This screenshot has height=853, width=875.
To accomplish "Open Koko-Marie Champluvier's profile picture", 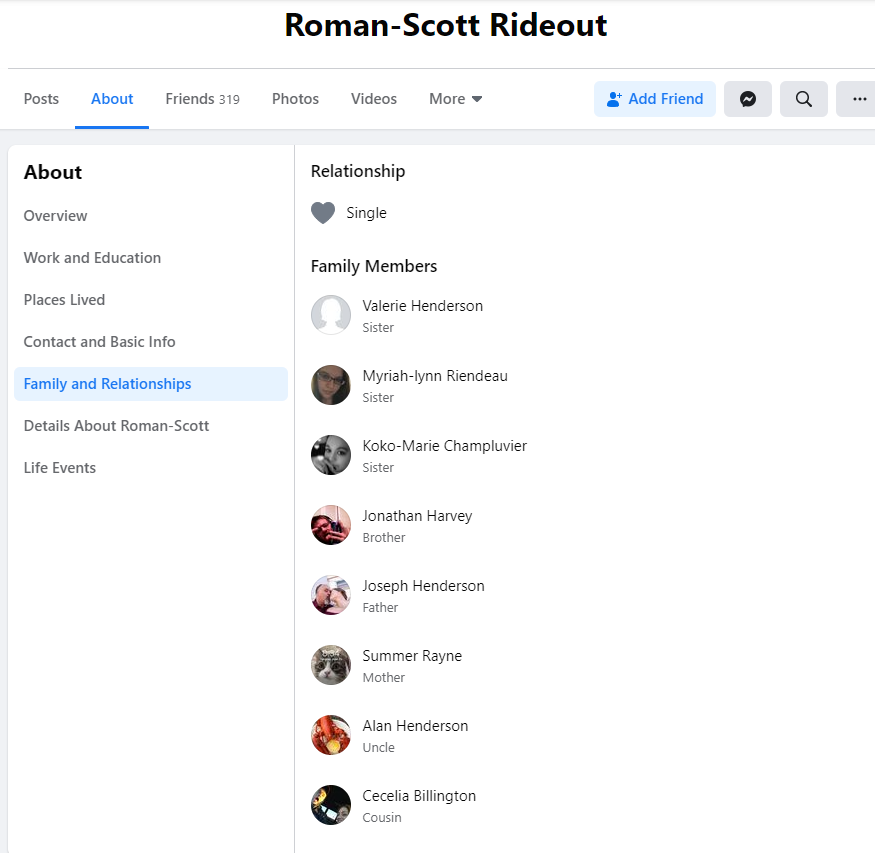I will pos(331,455).
